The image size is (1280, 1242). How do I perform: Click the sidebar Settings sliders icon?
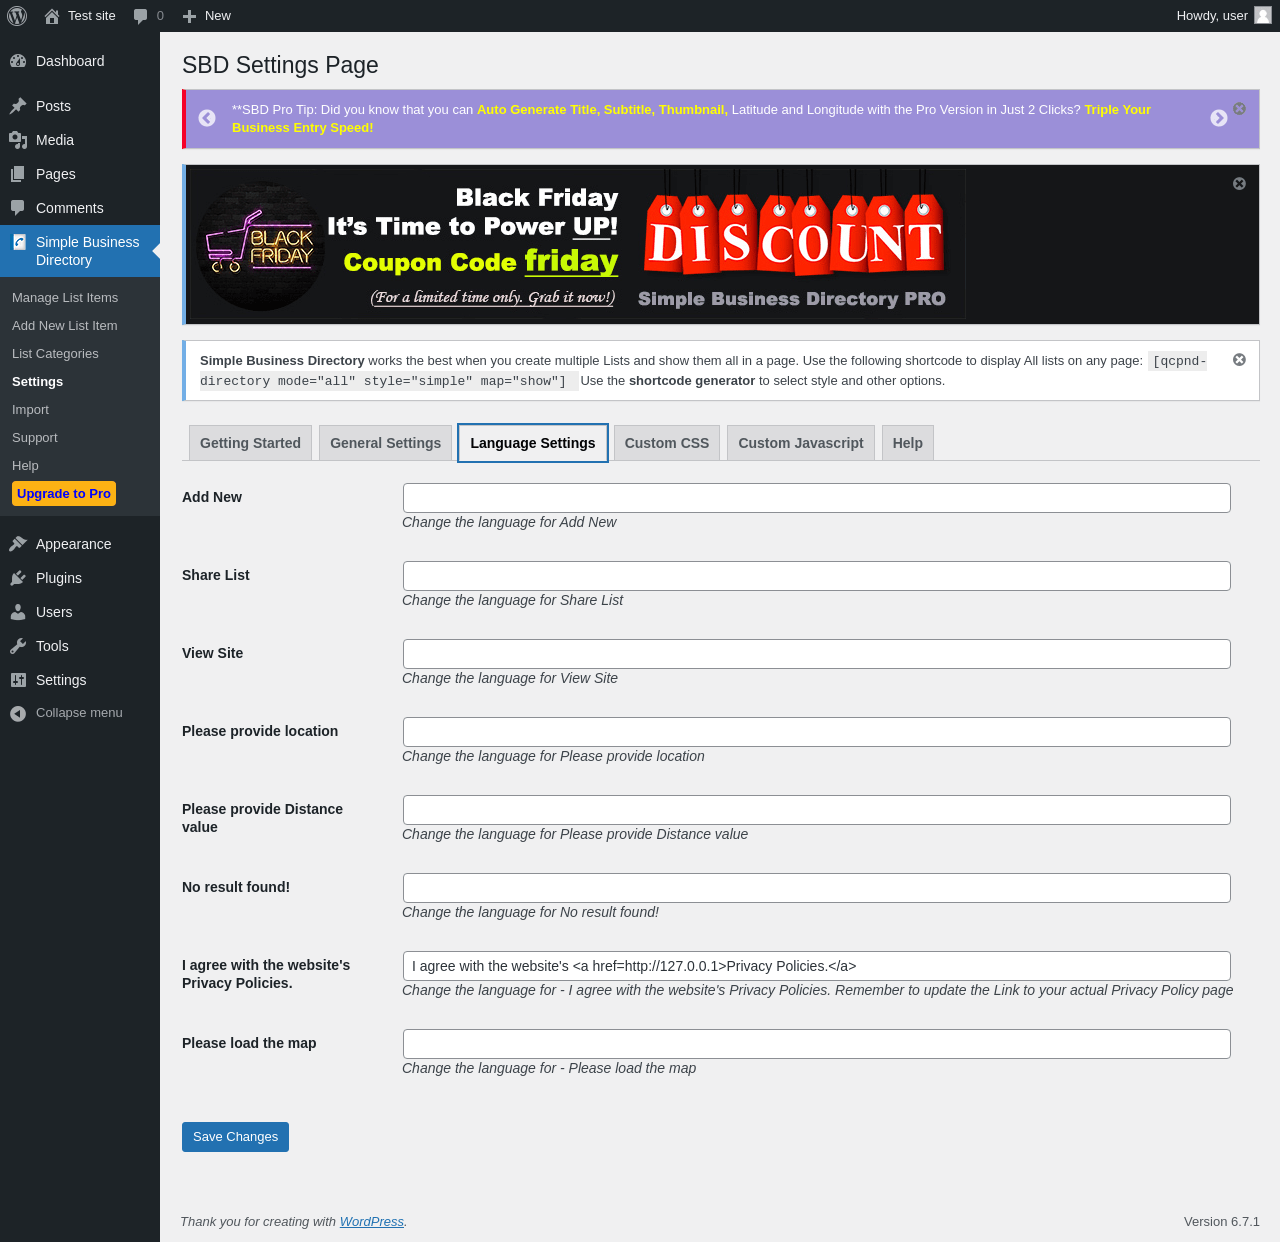(18, 680)
